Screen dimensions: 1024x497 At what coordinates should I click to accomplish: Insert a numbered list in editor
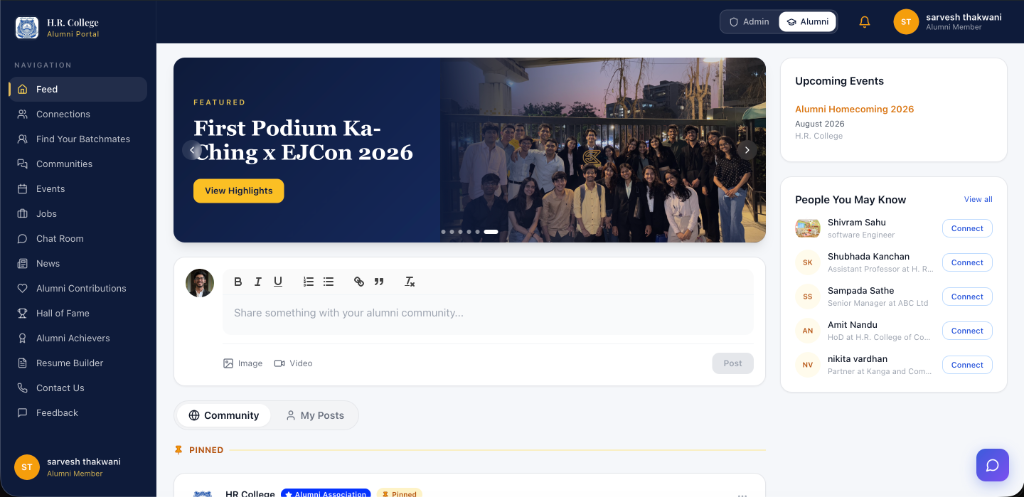click(309, 281)
